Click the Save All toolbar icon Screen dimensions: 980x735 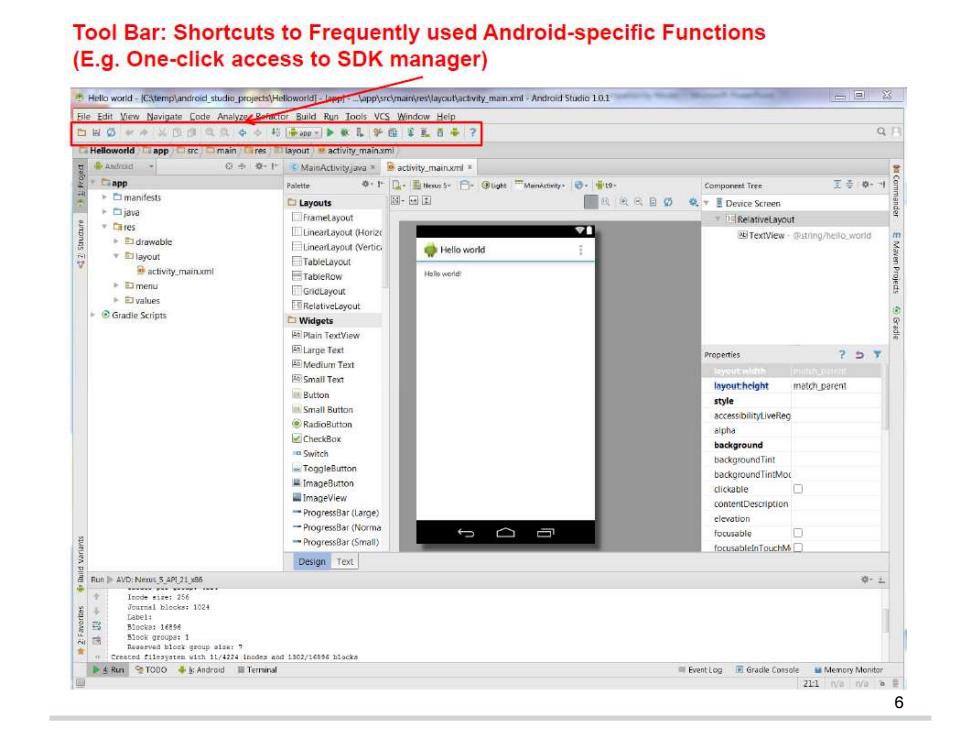96,132
